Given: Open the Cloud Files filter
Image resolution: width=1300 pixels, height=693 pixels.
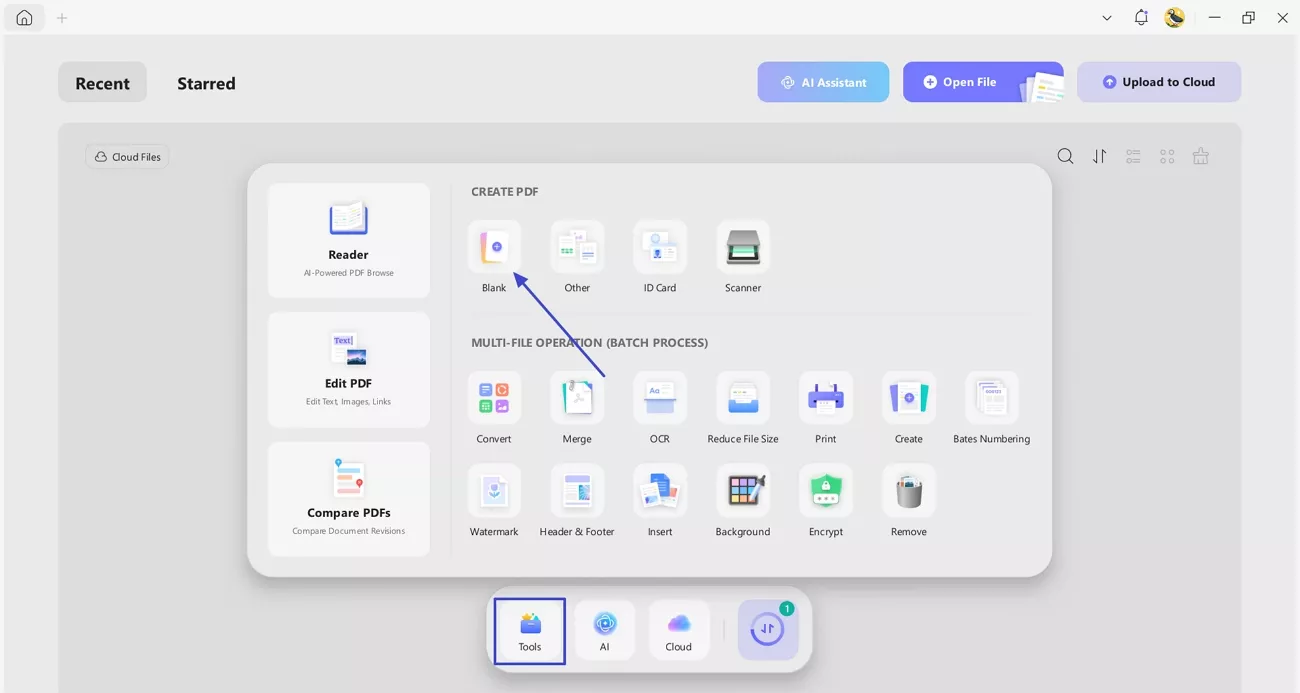Looking at the screenshot, I should pyautogui.click(x=127, y=157).
